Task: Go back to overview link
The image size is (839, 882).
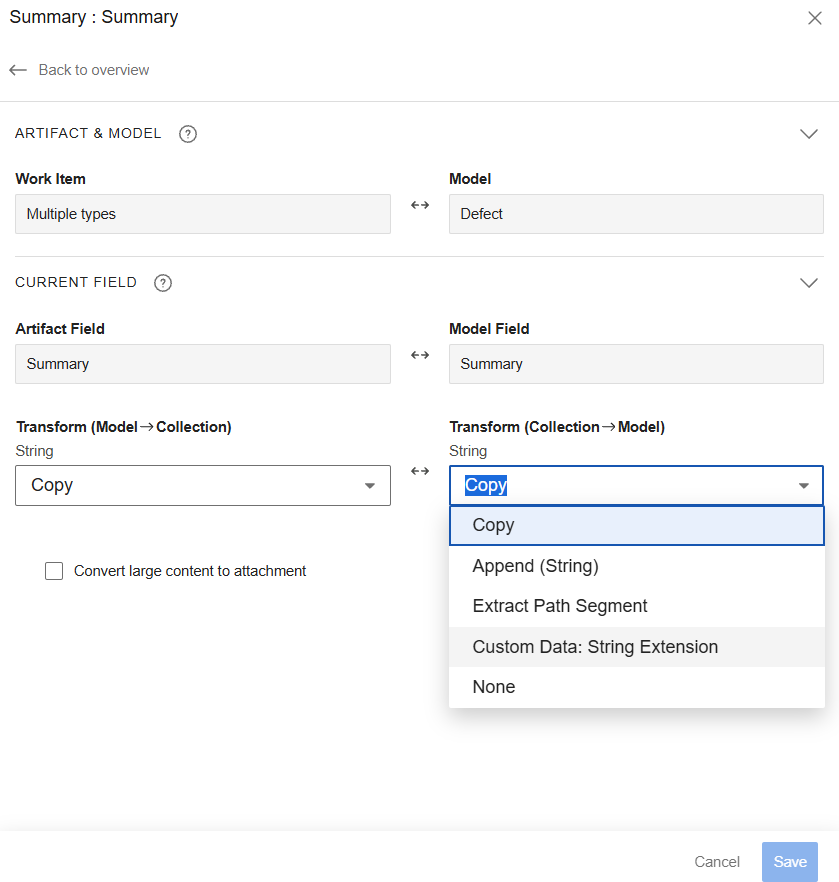Action: [x=93, y=70]
